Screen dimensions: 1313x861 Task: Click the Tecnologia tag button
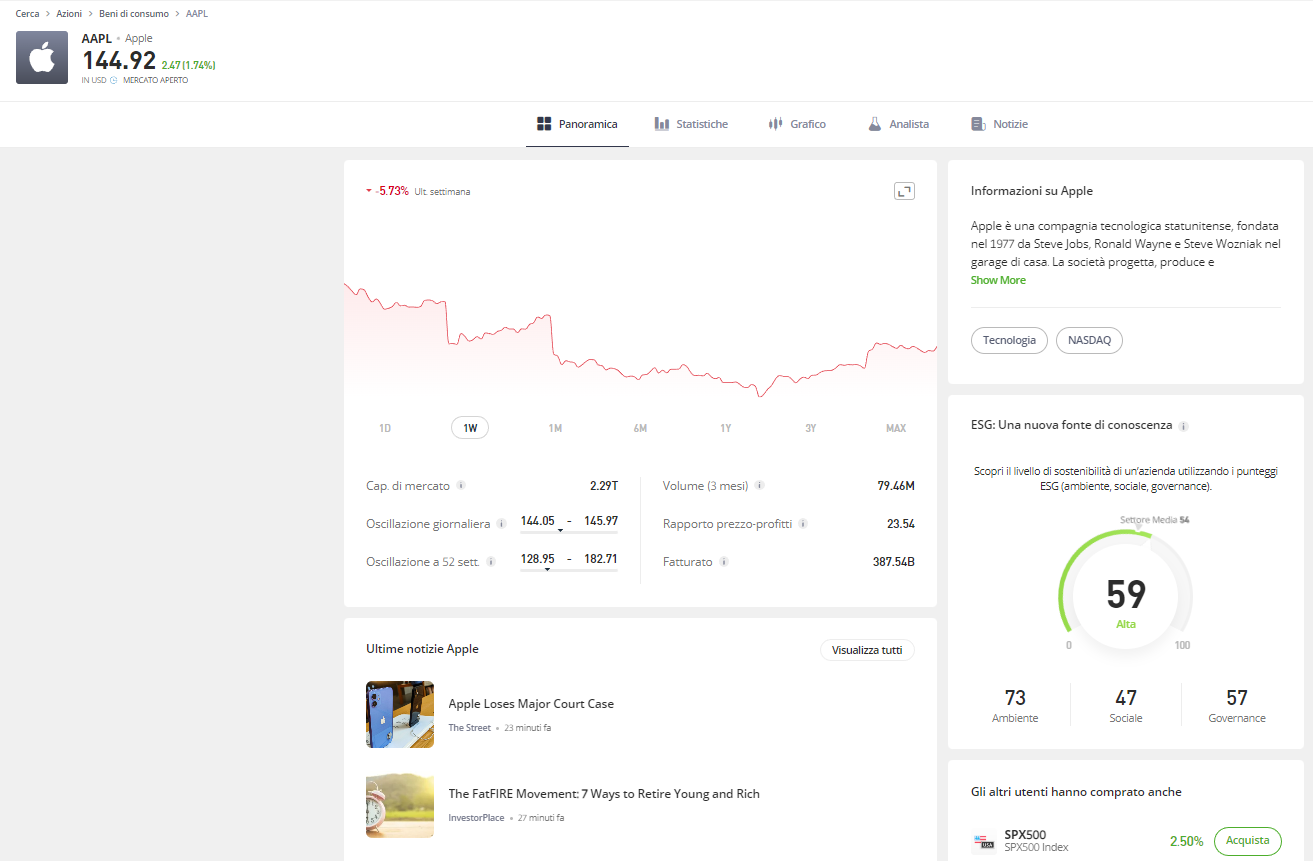[x=1009, y=340]
